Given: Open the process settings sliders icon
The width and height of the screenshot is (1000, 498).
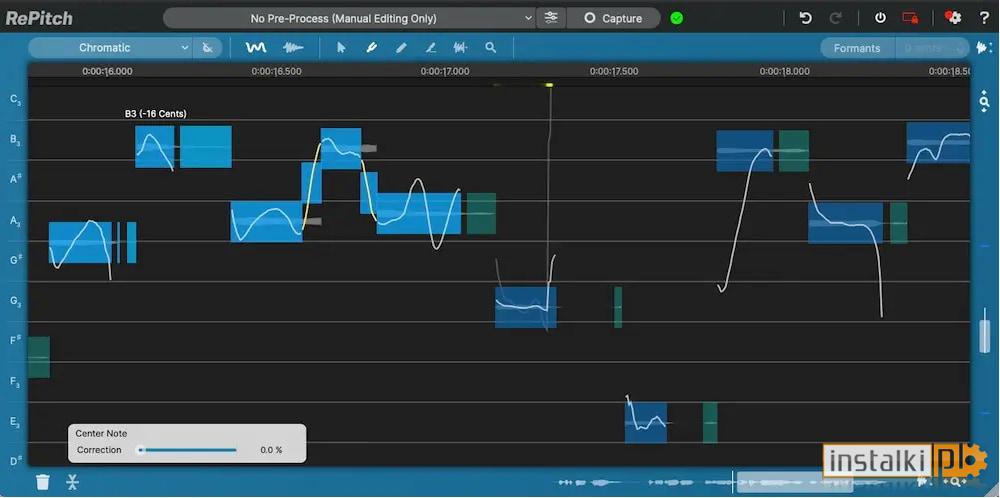Looking at the screenshot, I should pos(550,18).
